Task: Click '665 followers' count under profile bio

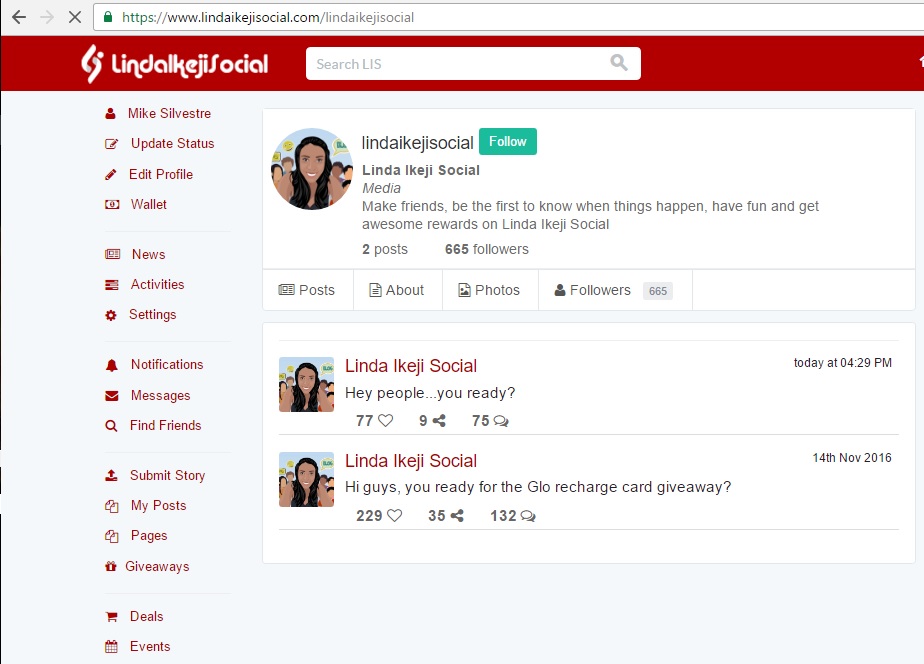Action: click(487, 249)
